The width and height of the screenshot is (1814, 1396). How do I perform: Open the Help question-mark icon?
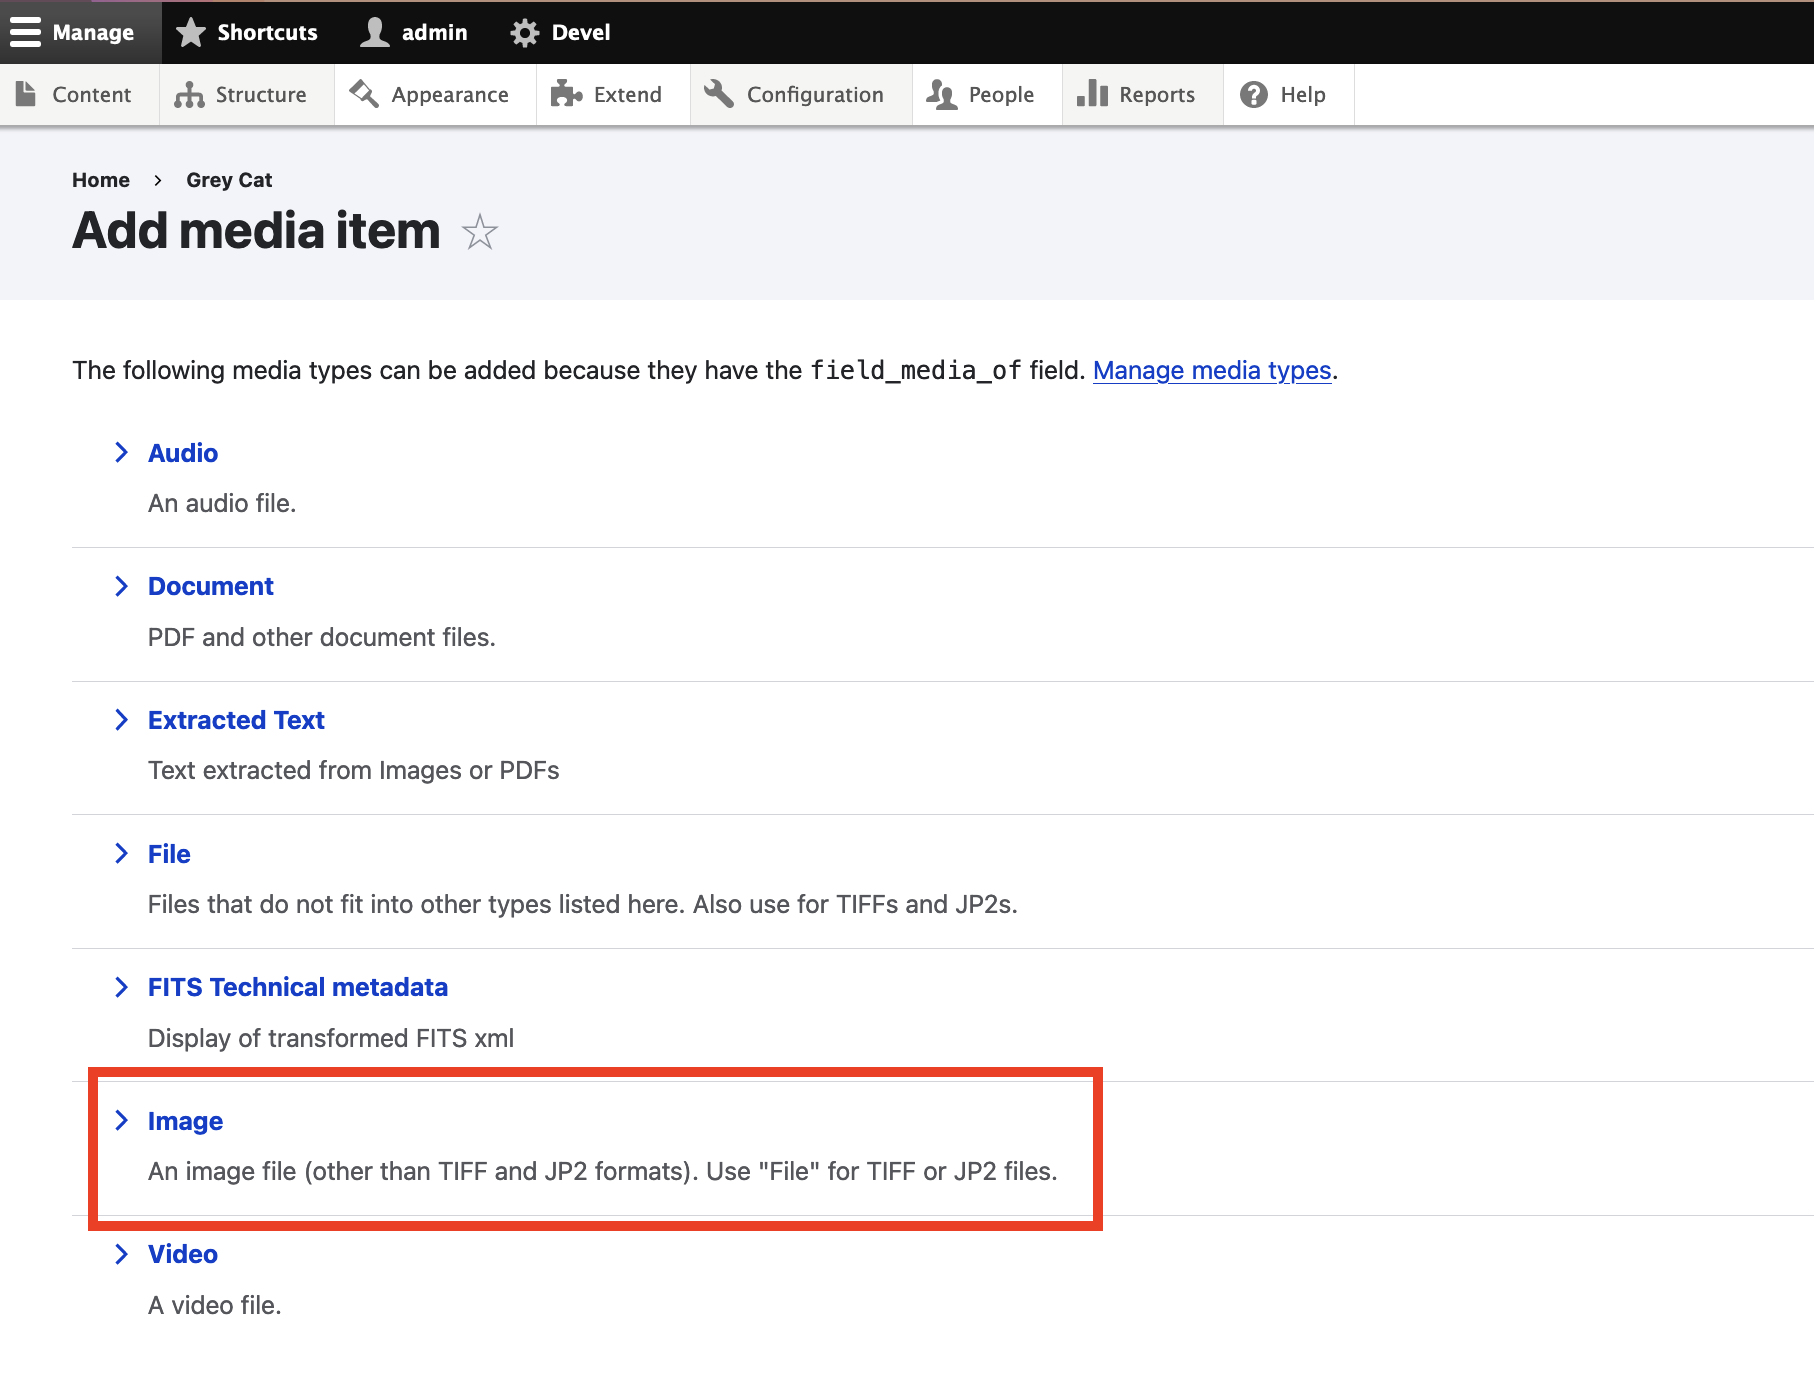[1253, 94]
